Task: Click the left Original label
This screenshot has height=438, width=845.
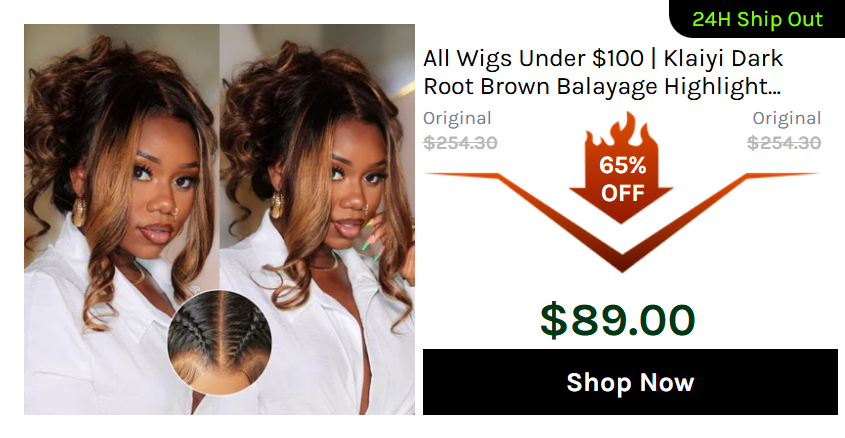Action: coord(457,118)
